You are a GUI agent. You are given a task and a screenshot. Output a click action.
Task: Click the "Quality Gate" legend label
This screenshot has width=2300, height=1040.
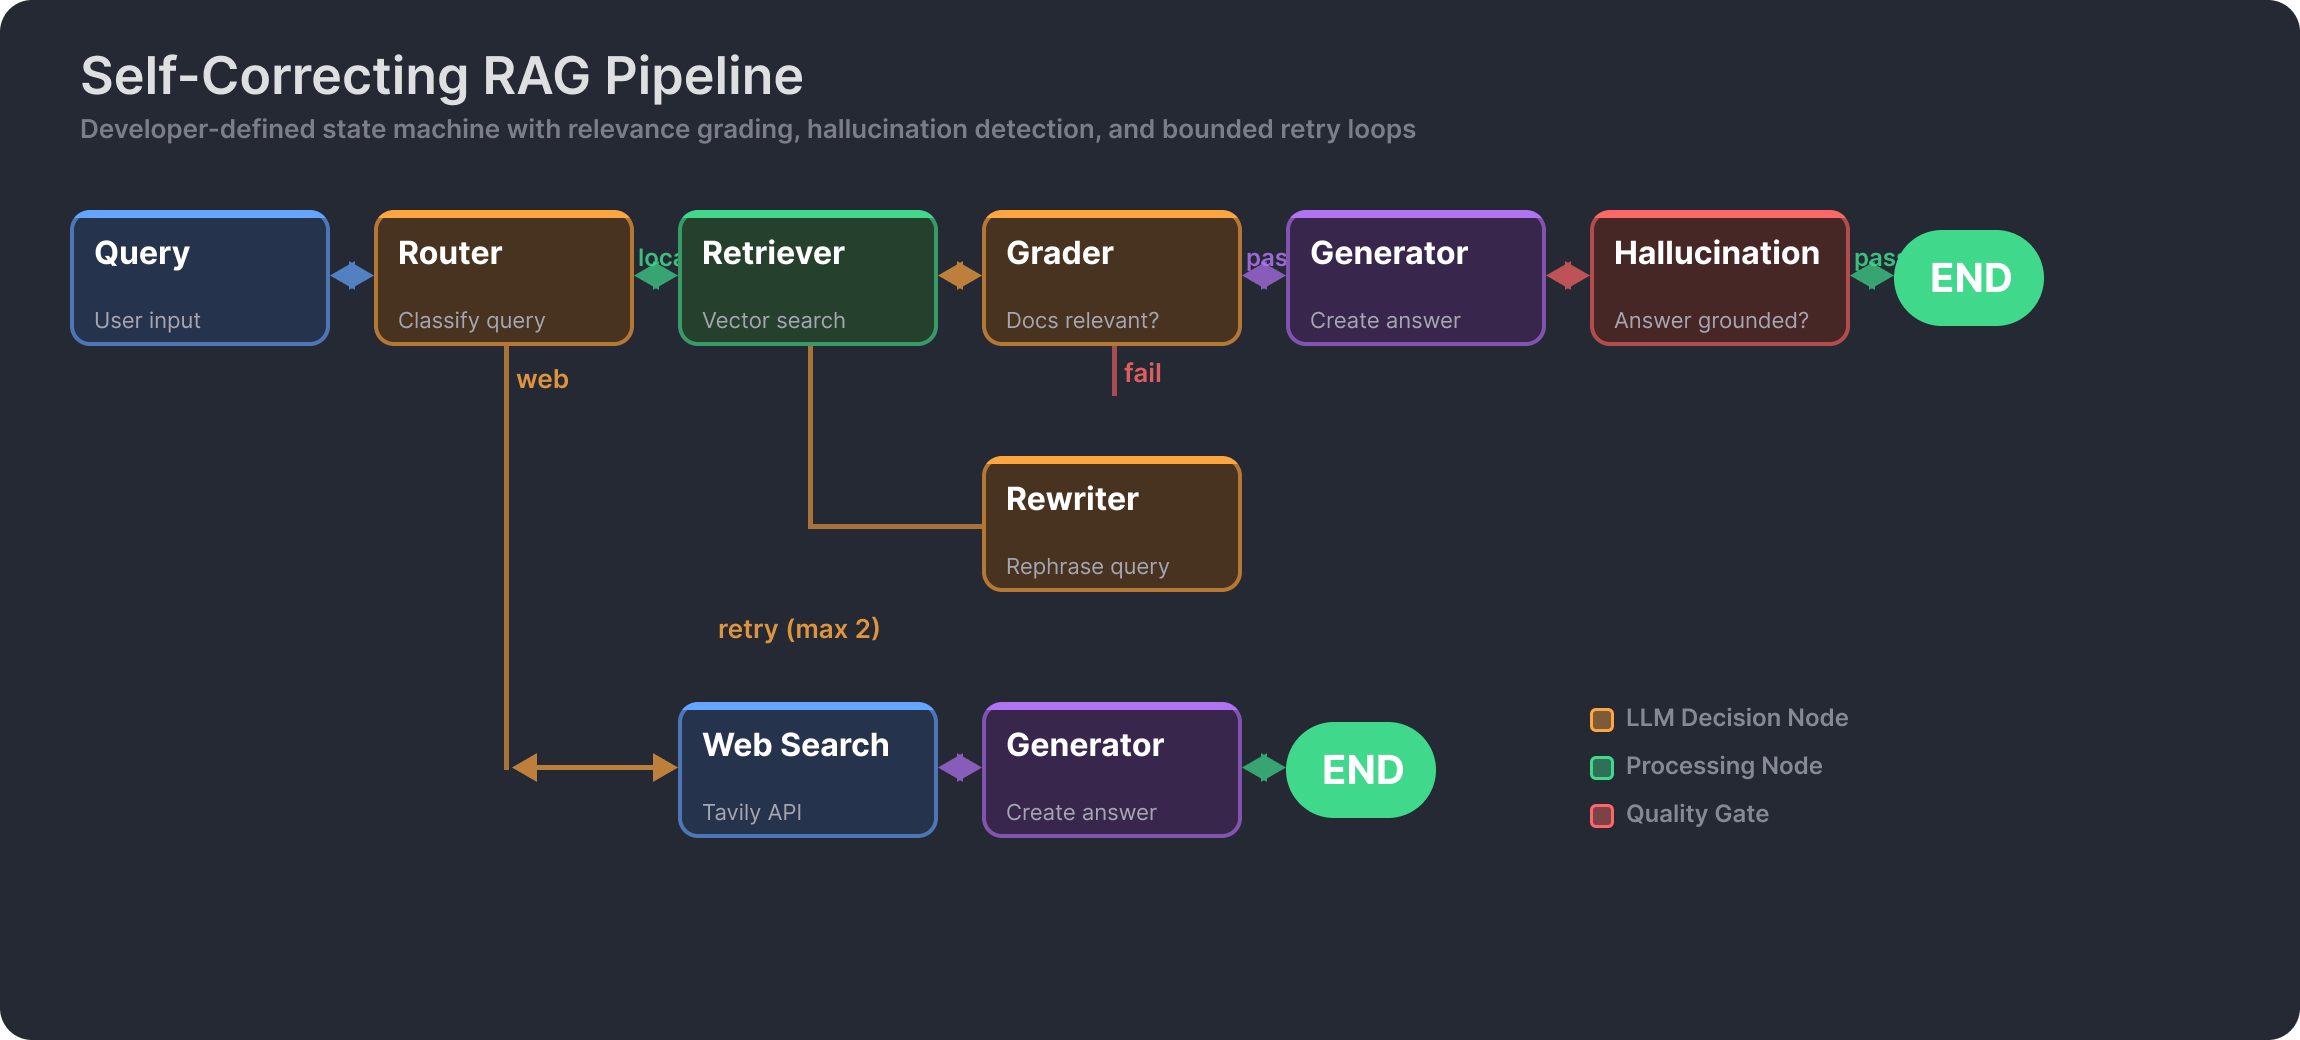[1697, 814]
